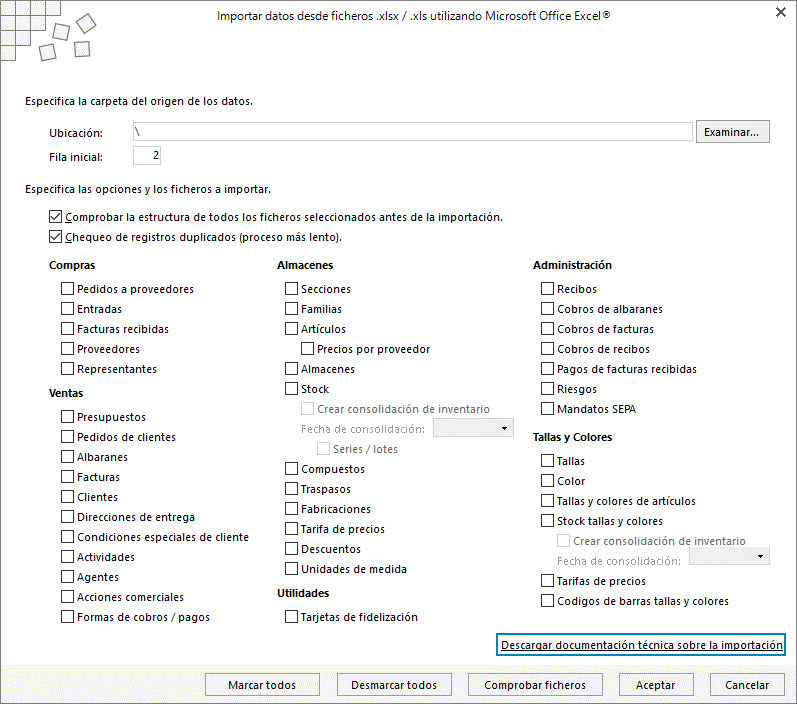797x704 pixels.
Task: Tick the Descuentos checkbox
Action: coord(291,548)
